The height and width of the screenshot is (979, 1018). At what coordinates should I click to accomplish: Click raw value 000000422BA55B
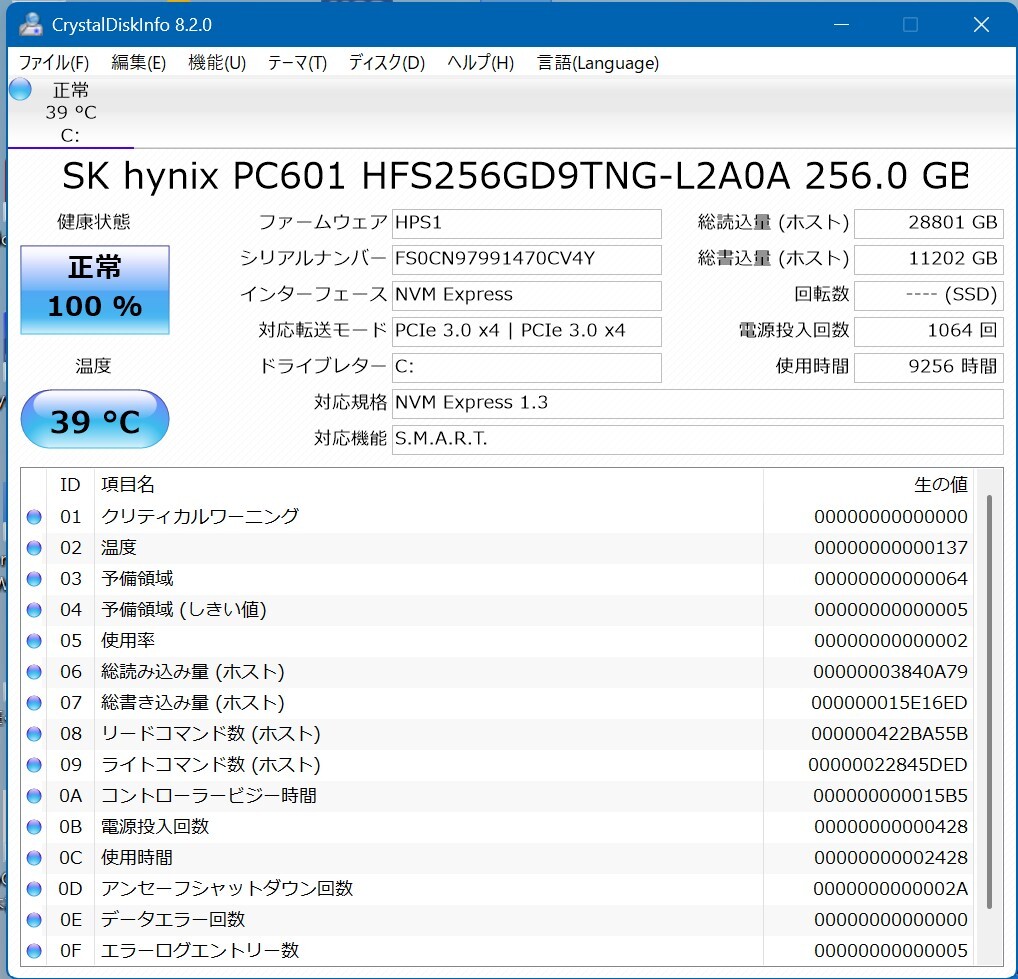[x=889, y=734]
